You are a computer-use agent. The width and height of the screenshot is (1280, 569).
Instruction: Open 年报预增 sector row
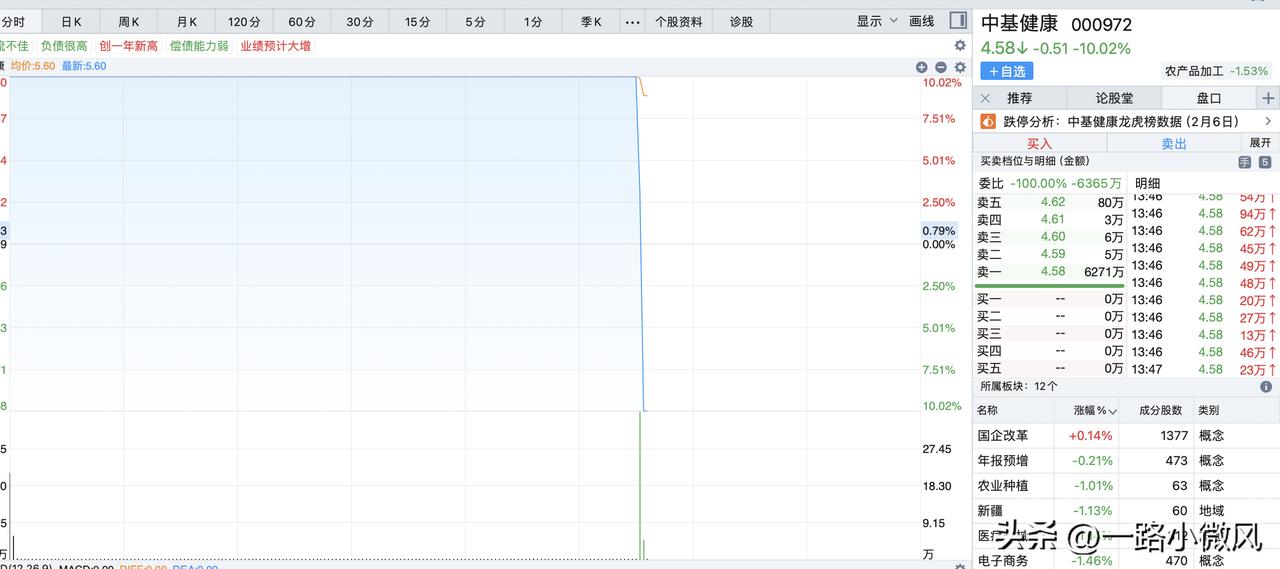pyautogui.click(x=1125, y=460)
